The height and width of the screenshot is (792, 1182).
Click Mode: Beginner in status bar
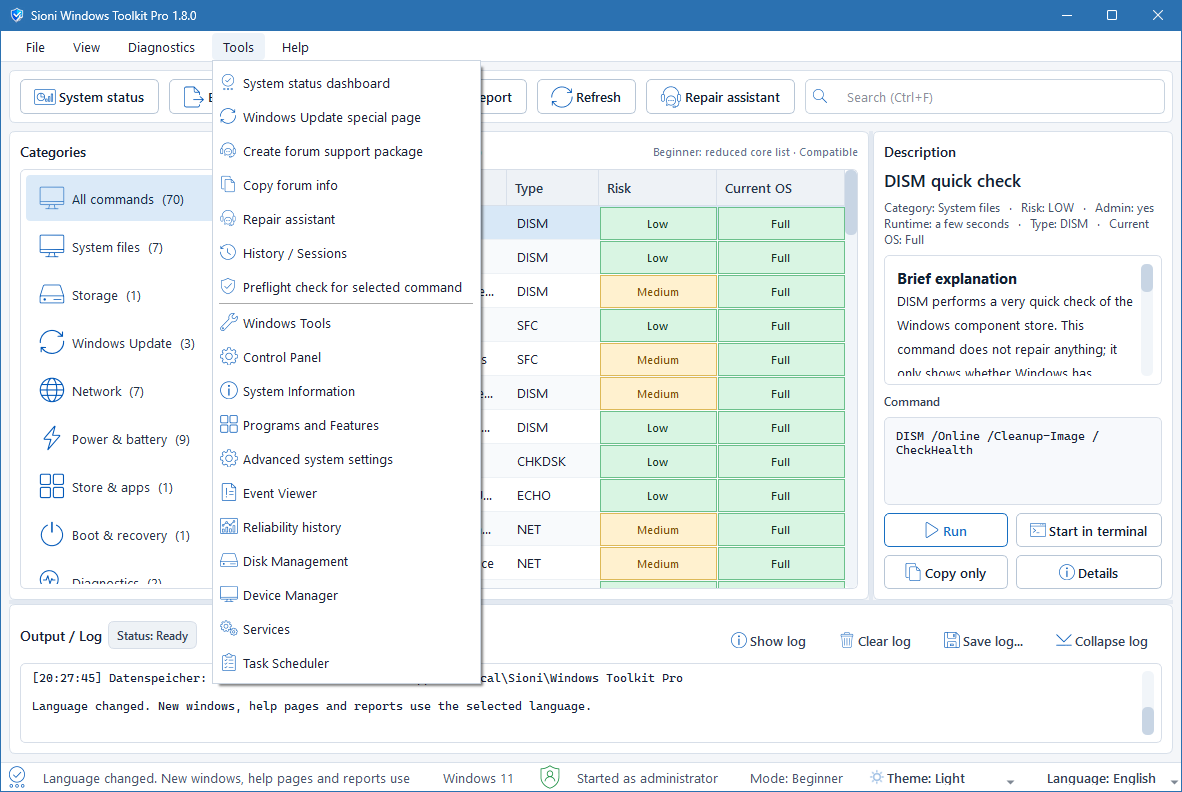(x=796, y=778)
